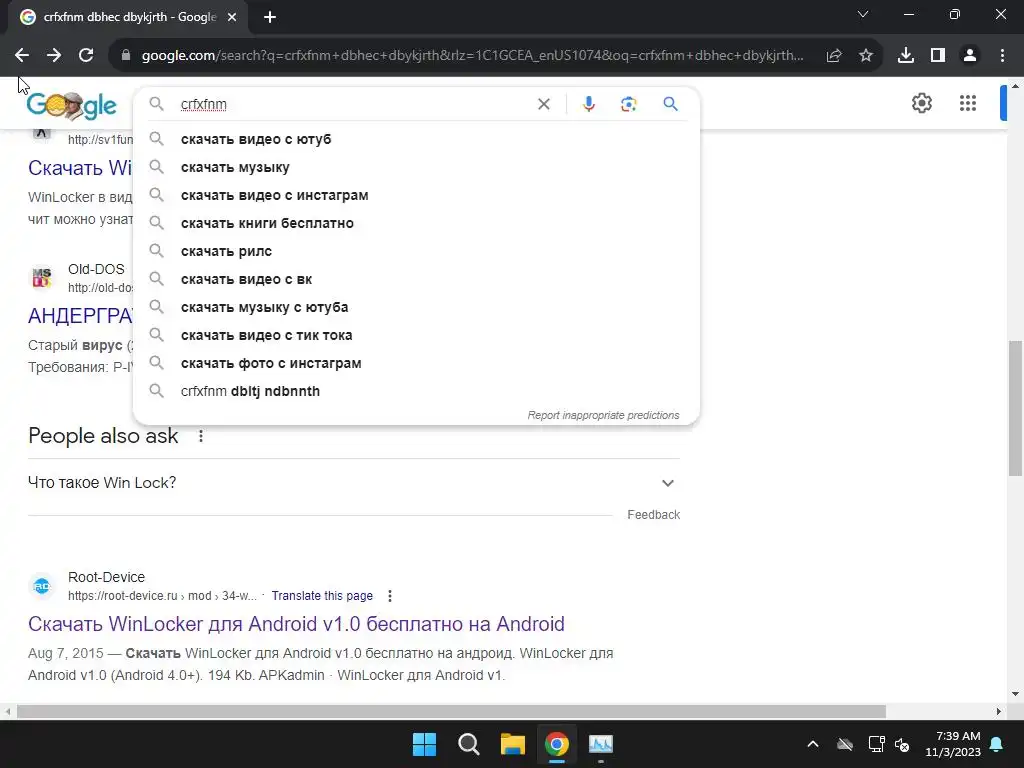The image size is (1024, 768).
Task: Select suggestion скачать музыку
Action: click(x=416, y=167)
